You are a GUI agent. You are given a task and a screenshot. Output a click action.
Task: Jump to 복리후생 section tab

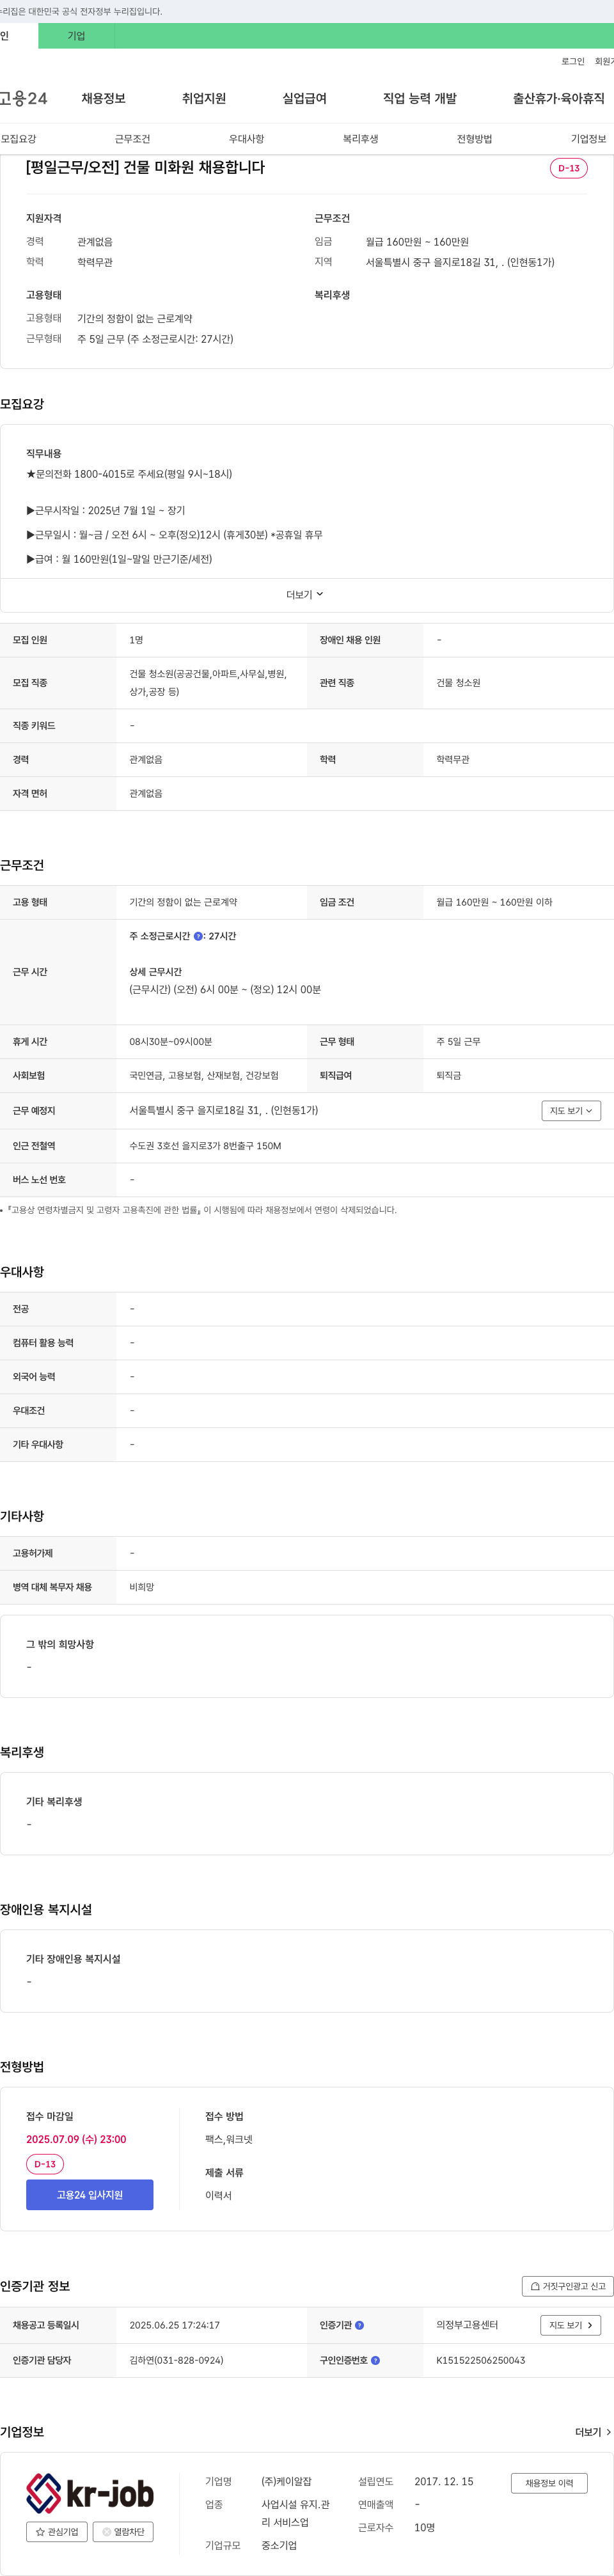(360, 139)
